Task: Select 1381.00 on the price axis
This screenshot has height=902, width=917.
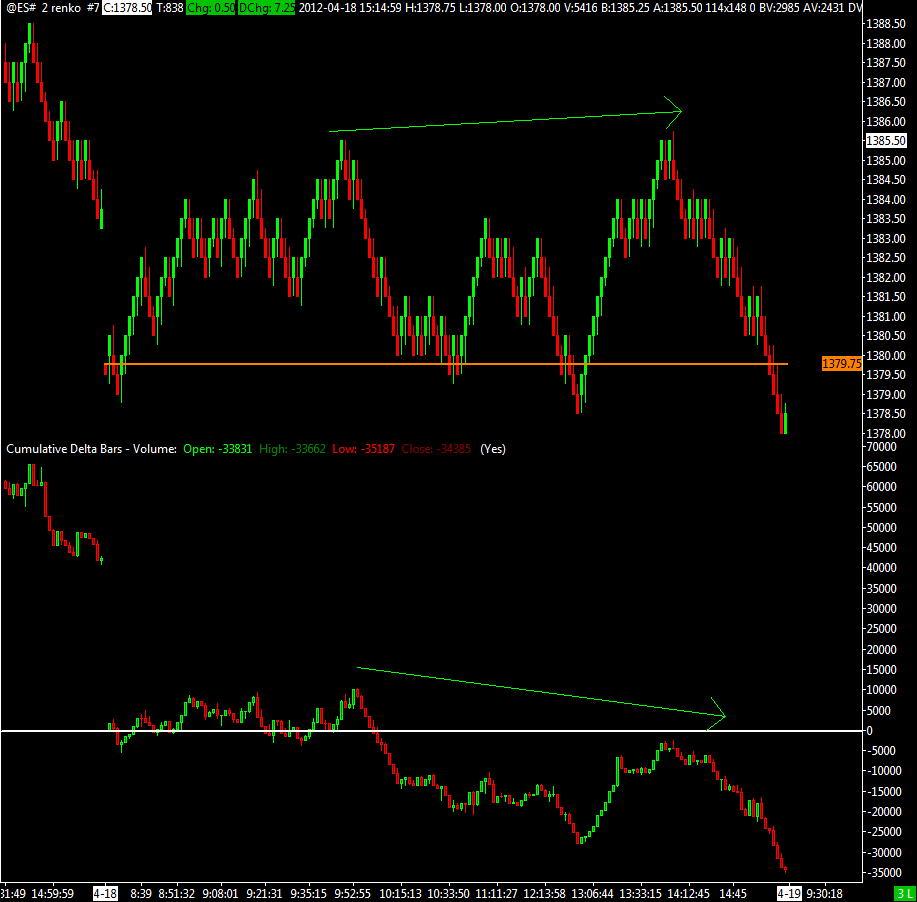Action: click(x=886, y=316)
